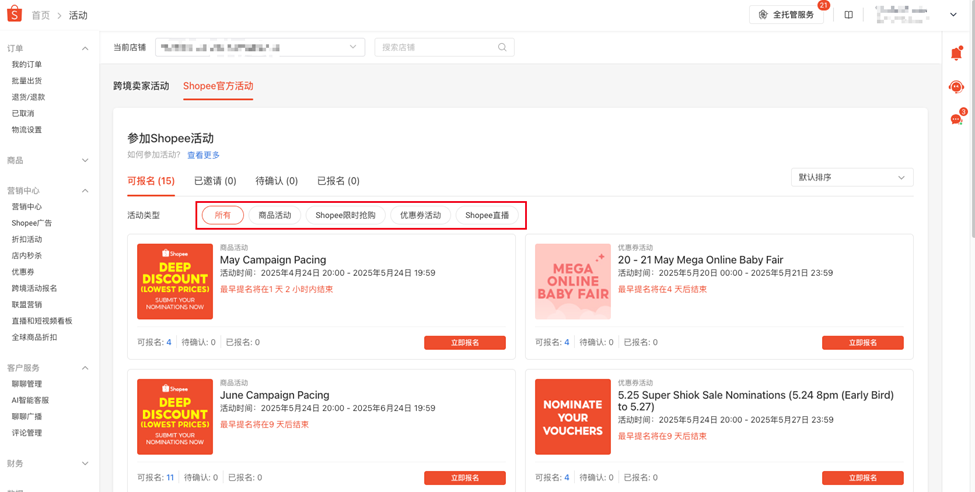Click 立即报名 for May Campaign Pacing
This screenshot has width=975, height=492.
point(464,343)
